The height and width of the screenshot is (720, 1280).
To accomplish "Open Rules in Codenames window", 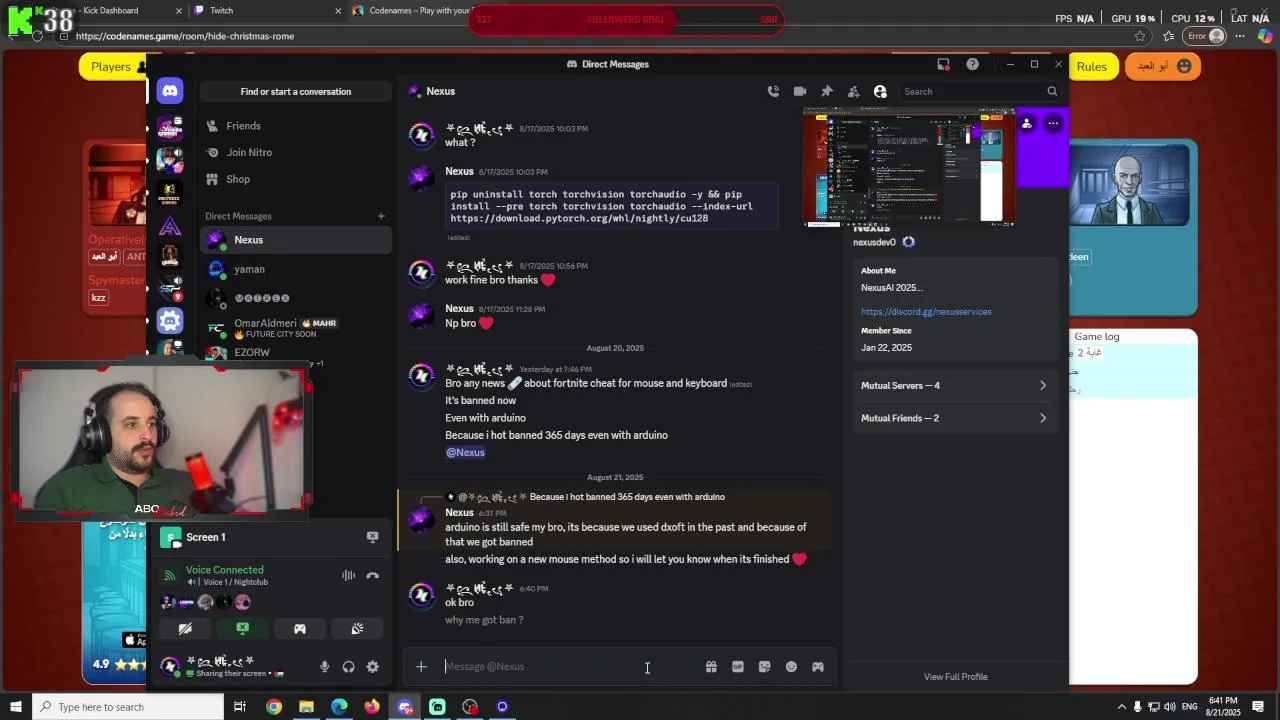I will (1092, 67).
